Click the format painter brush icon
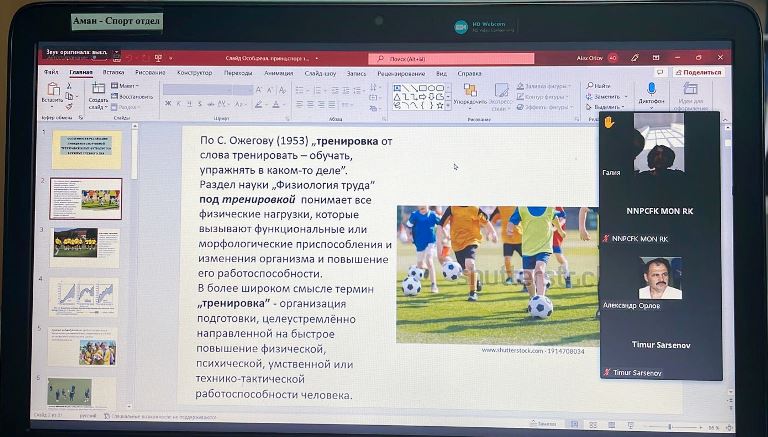Image resolution: width=768 pixels, height=437 pixels. (69, 106)
